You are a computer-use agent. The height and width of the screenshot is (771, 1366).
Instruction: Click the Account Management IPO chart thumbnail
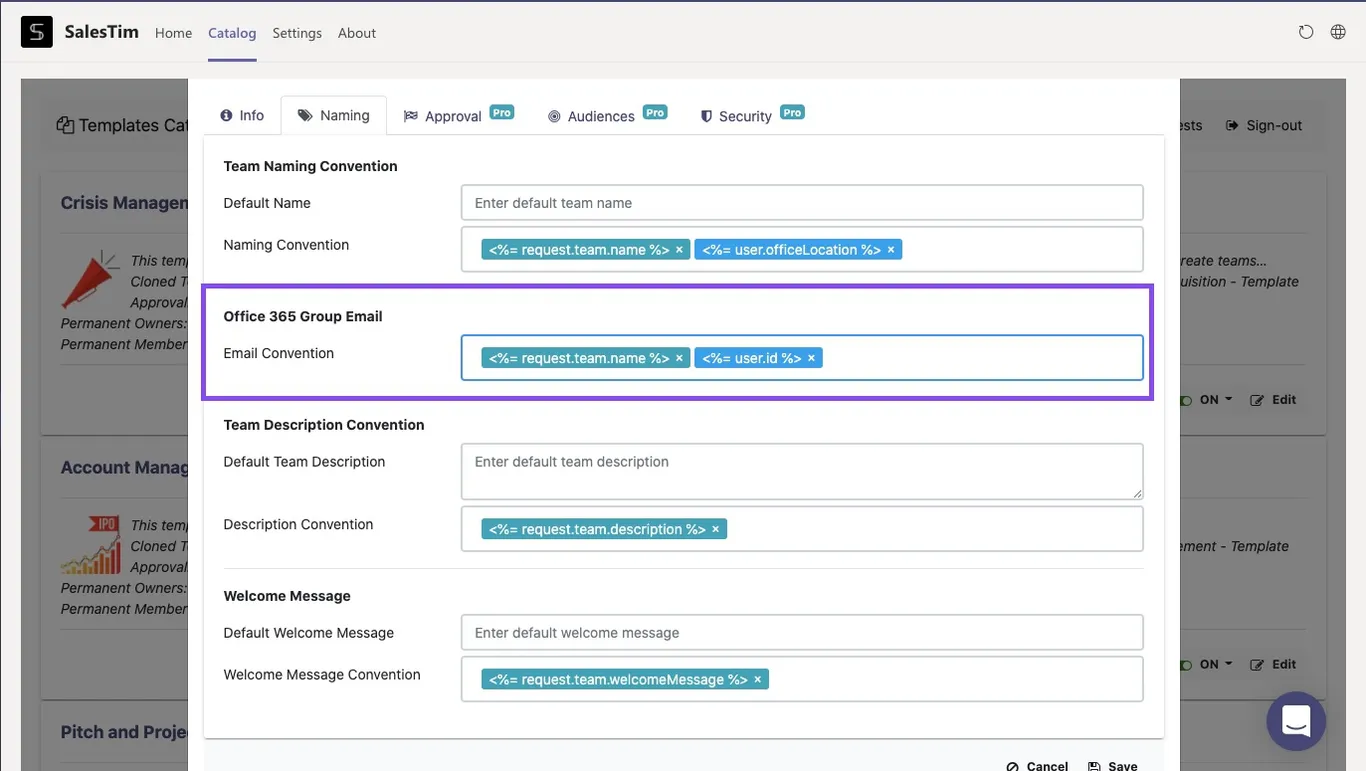90,544
